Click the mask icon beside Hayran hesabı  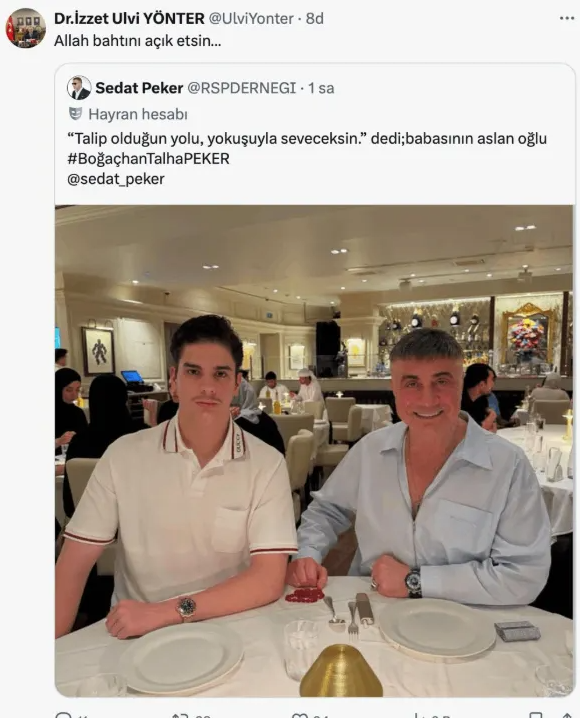pos(75,114)
